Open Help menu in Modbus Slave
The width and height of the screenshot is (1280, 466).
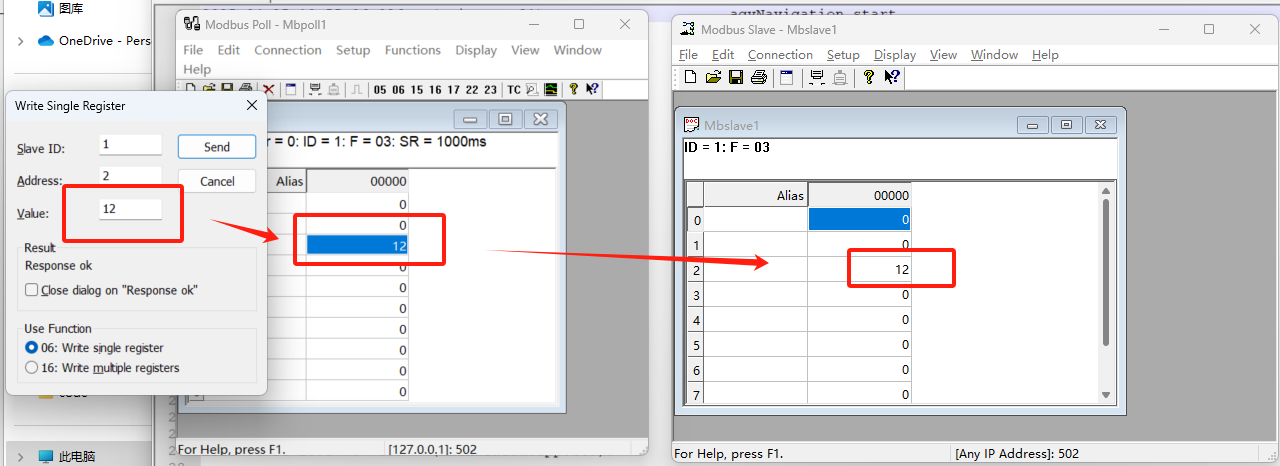coord(1045,55)
